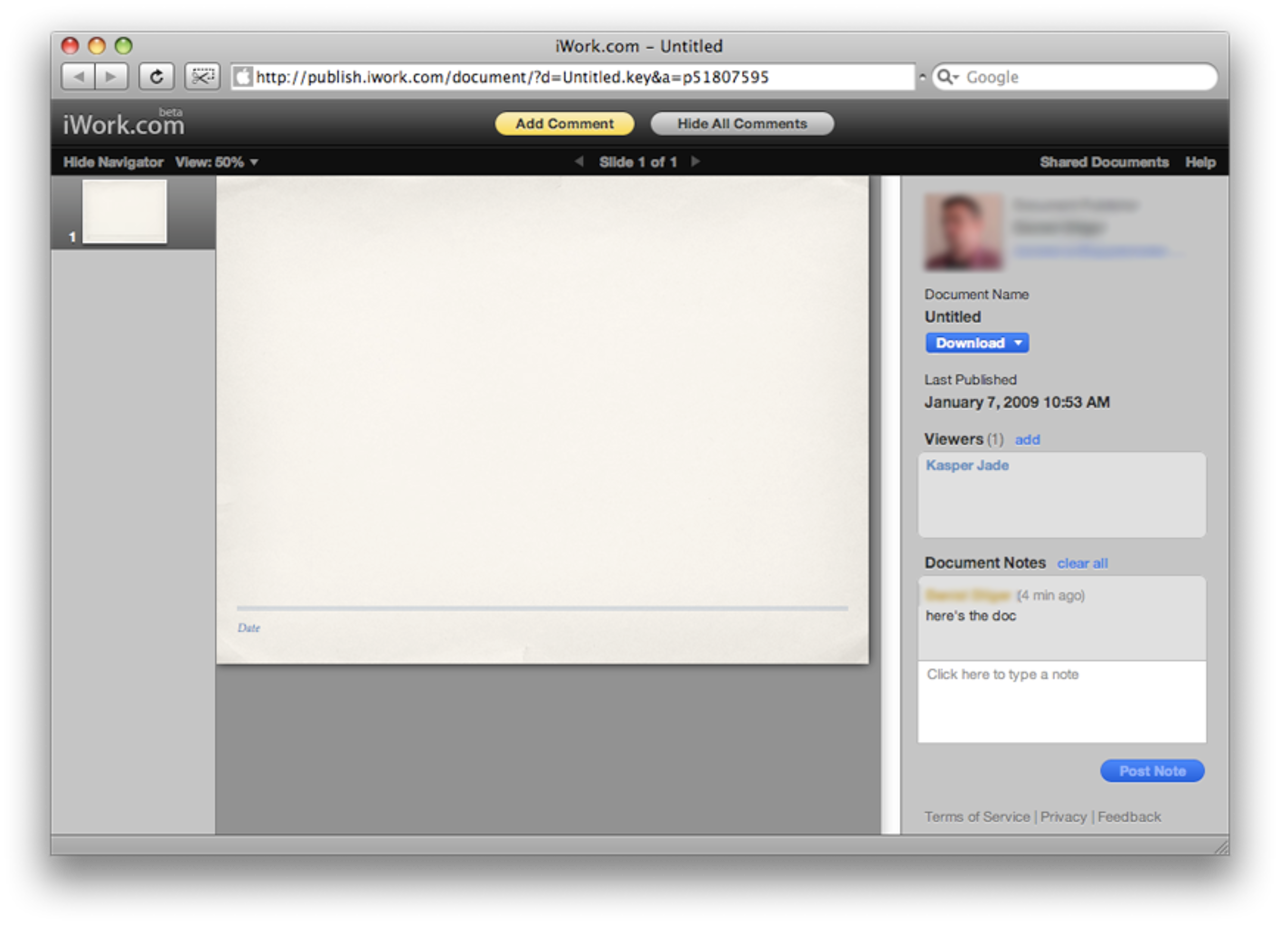Viewport: 1280px width, 925px height.
Task: Add Kasper Jade a new viewer via add link
Action: (x=1027, y=439)
